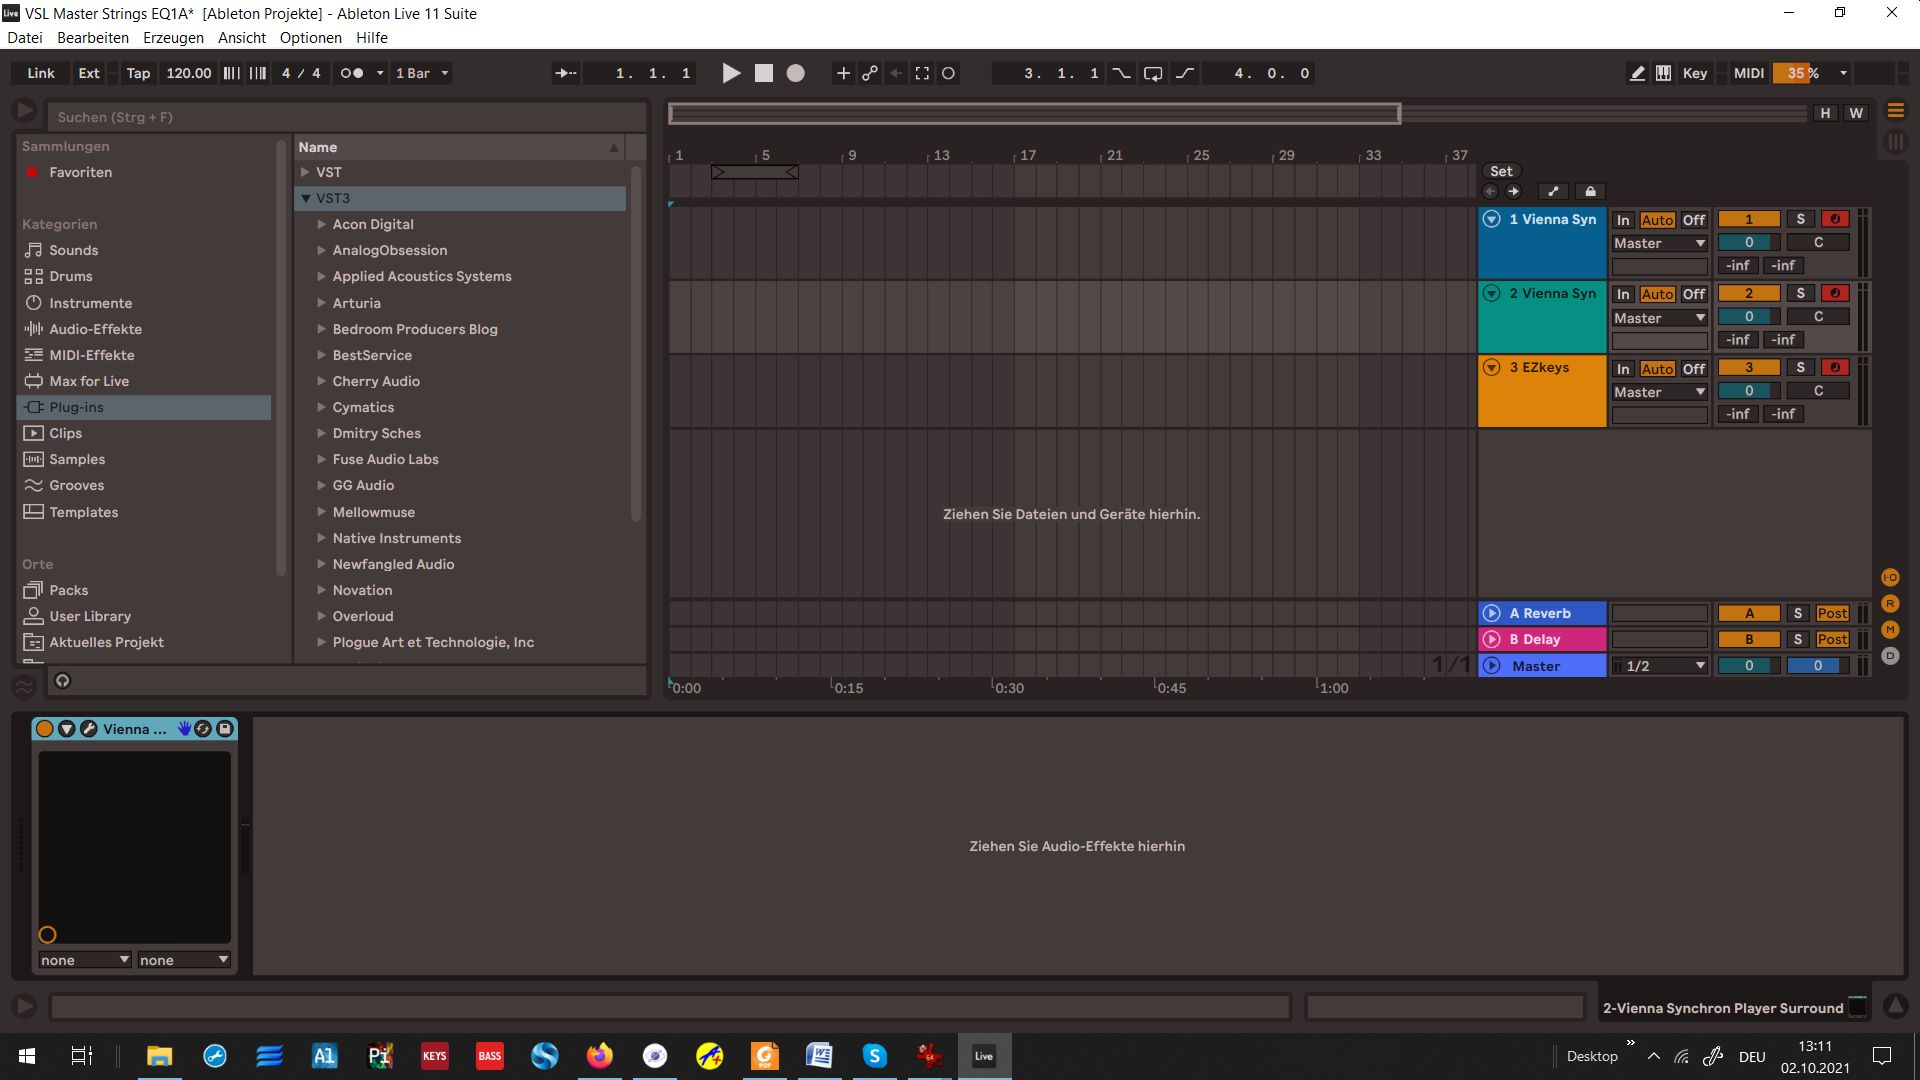Expand the Arturia plug-in folder

(322, 303)
